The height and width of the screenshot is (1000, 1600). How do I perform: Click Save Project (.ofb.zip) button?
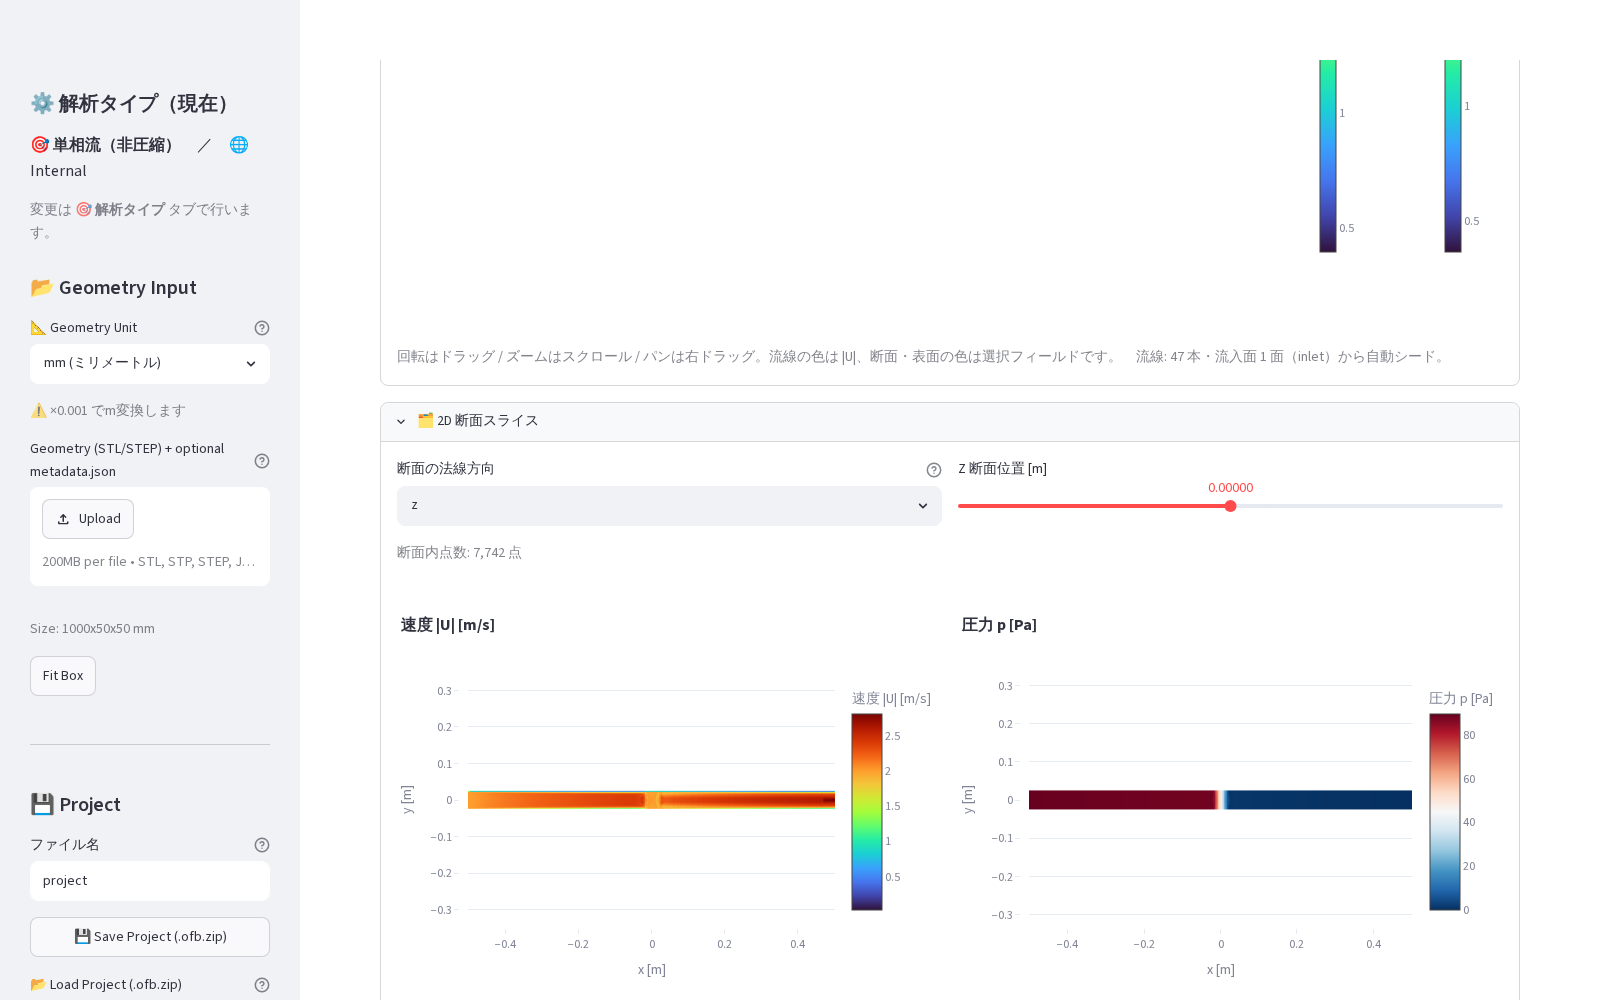point(150,937)
